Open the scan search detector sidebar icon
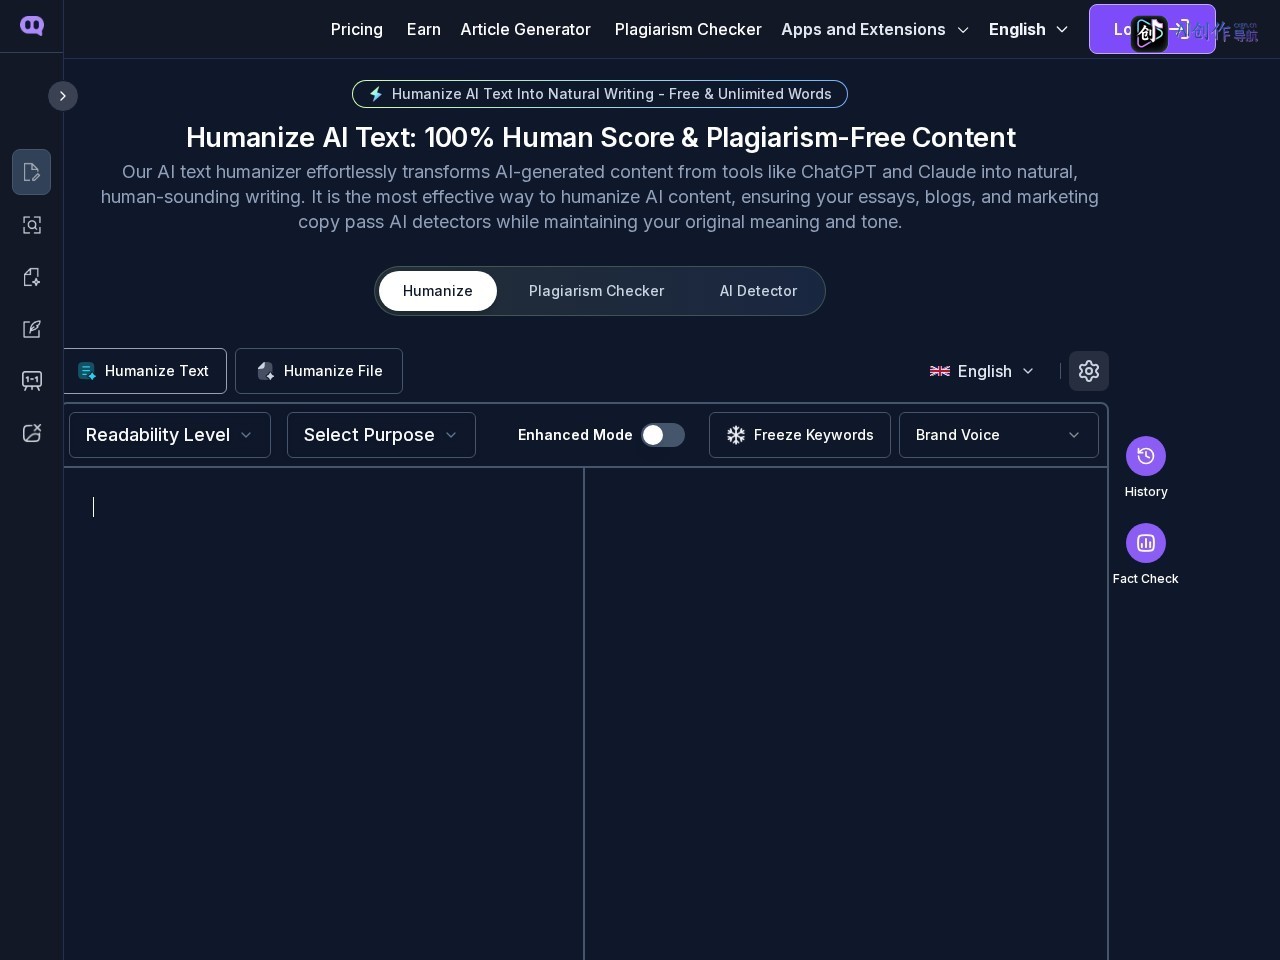The height and width of the screenshot is (960, 1280). (32, 225)
